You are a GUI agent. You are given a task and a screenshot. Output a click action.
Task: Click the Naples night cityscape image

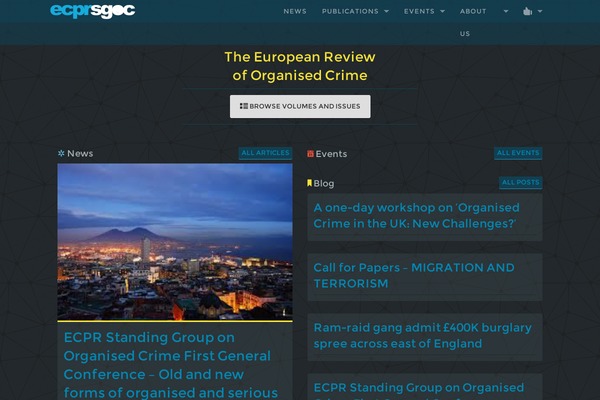(175, 242)
